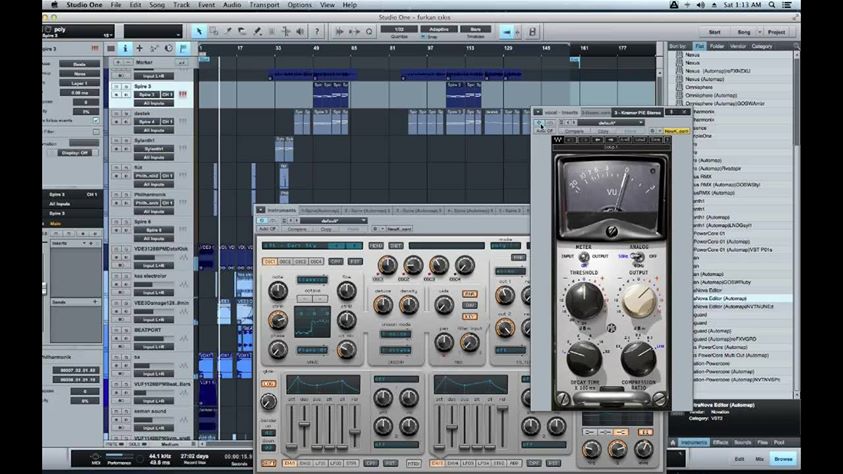Select the Spire 3 track header
The image size is (843, 474).
[x=151, y=95]
